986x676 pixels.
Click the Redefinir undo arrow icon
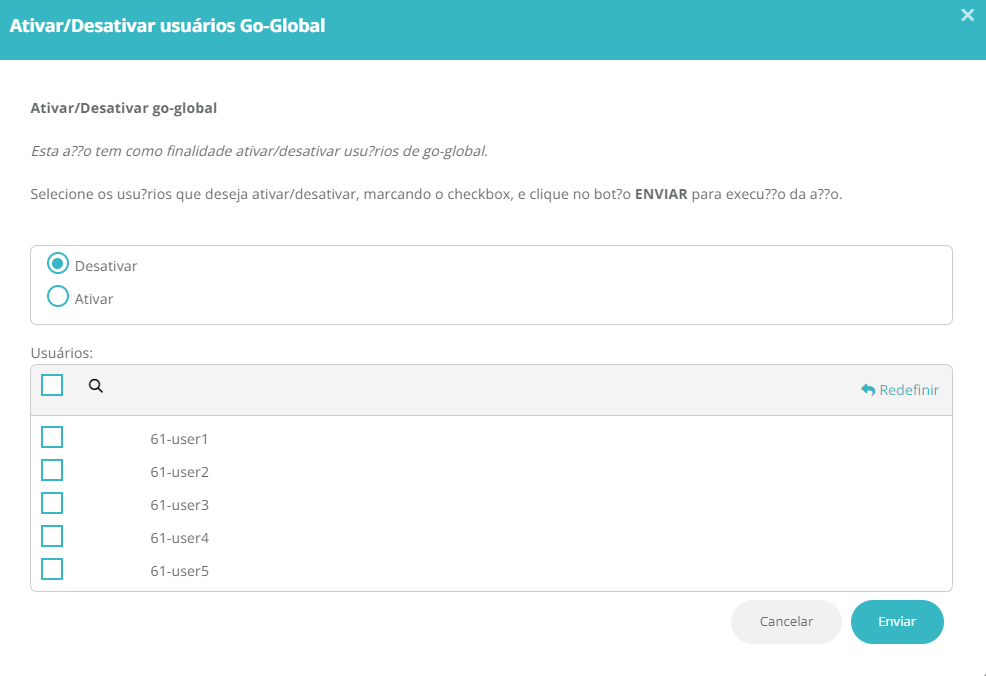(x=868, y=390)
